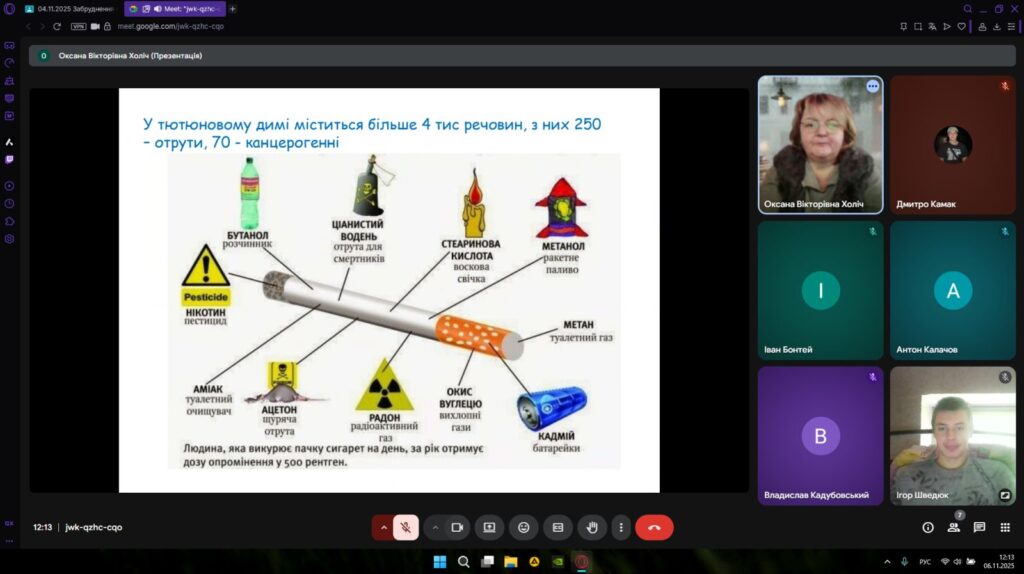Viewport: 1024px width, 574px height.
Task: Open meeting details info icon
Action: pyautogui.click(x=927, y=527)
